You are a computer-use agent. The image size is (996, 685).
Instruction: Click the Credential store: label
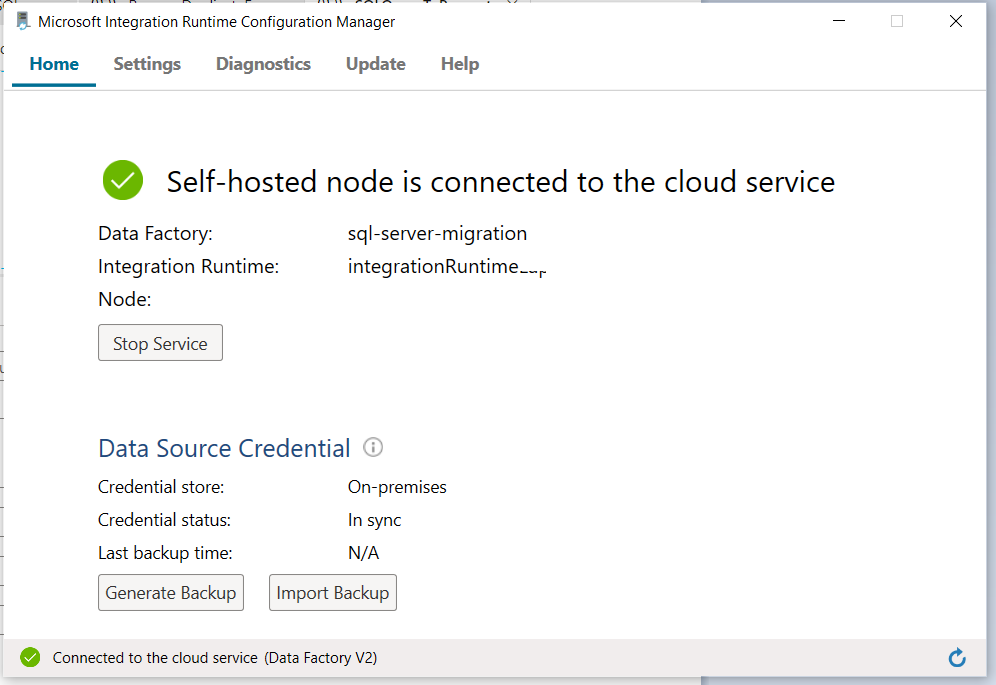[161, 487]
